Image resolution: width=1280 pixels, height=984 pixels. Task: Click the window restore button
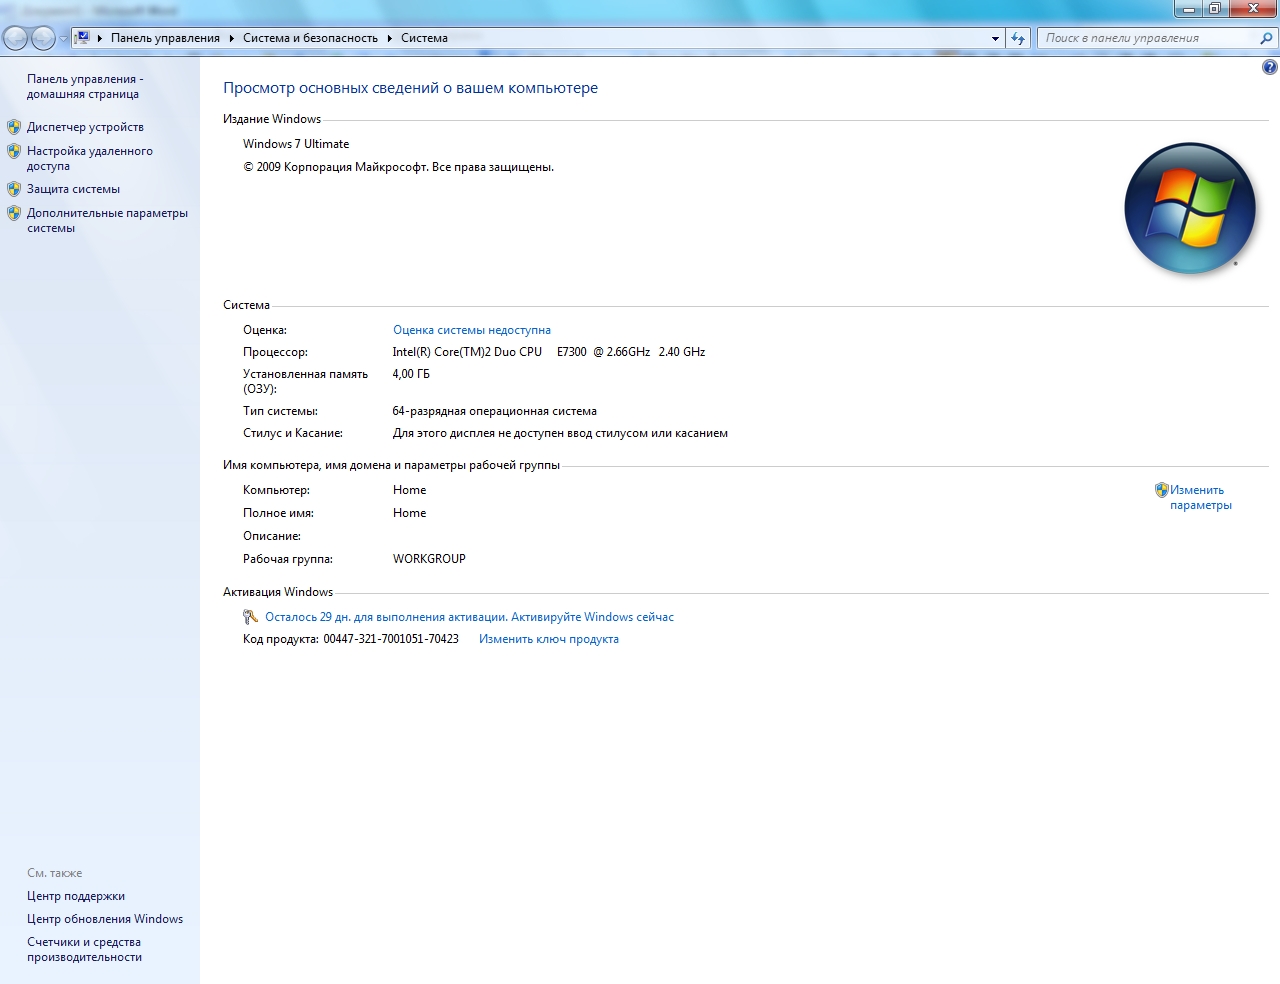click(x=1215, y=9)
